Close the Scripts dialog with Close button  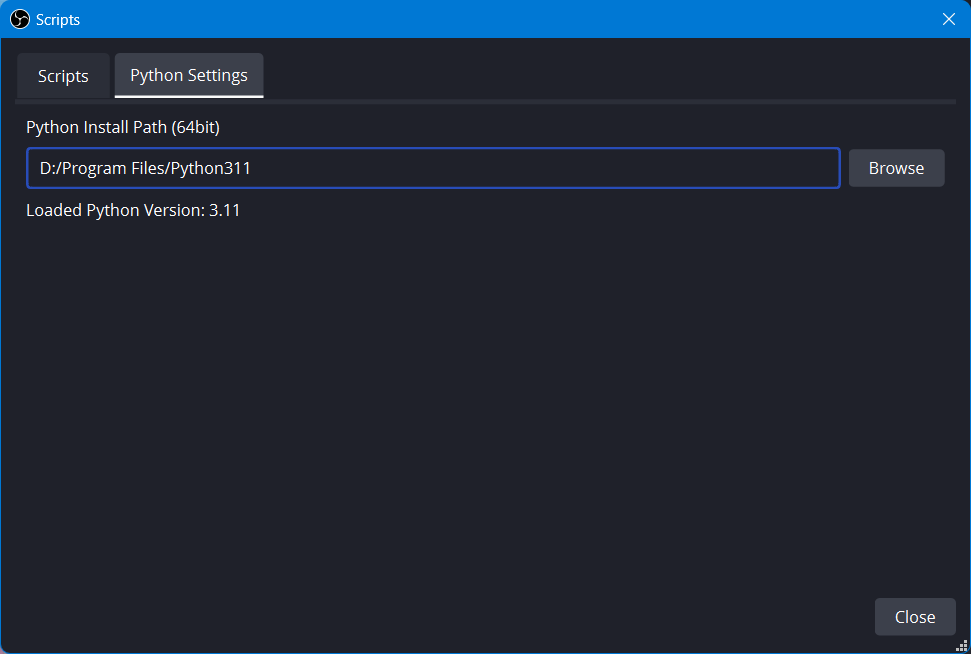point(915,616)
